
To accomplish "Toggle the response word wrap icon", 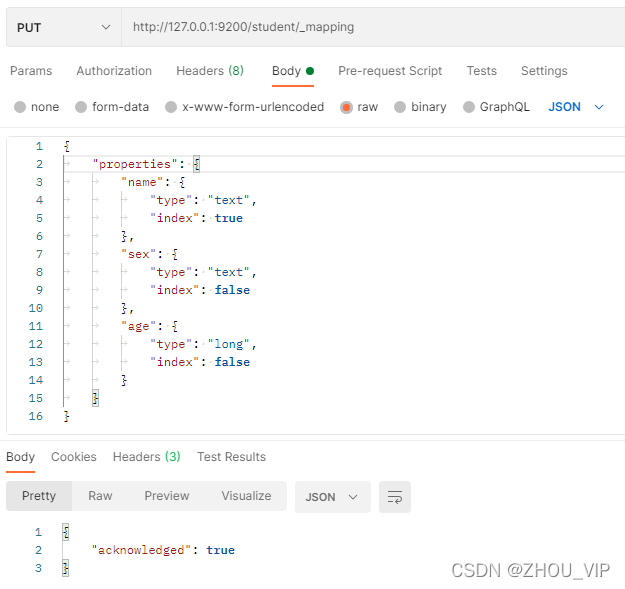I will 395,497.
